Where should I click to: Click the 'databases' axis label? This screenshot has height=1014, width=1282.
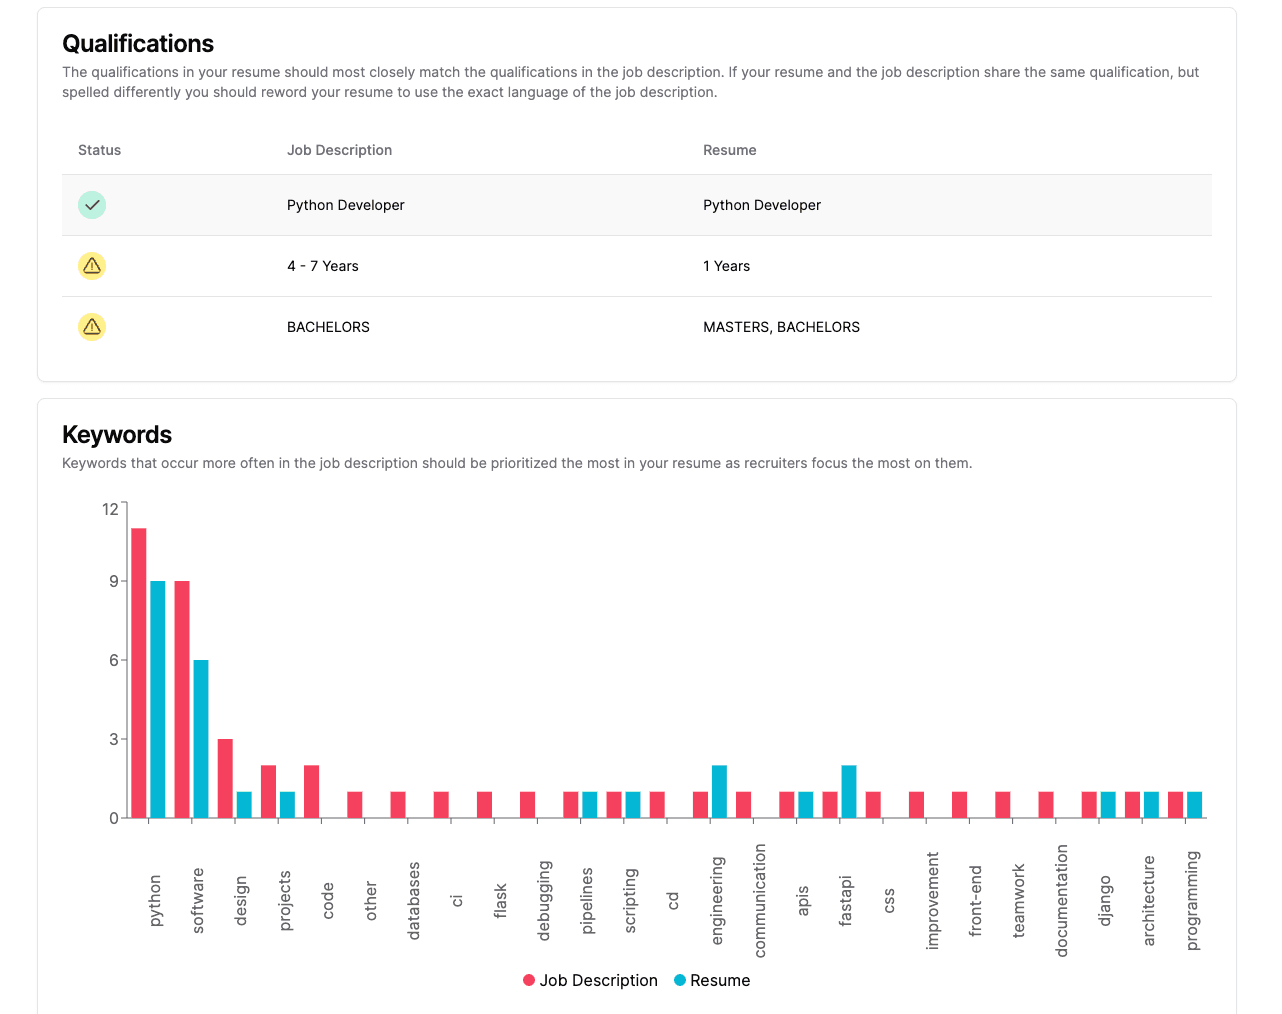point(414,901)
